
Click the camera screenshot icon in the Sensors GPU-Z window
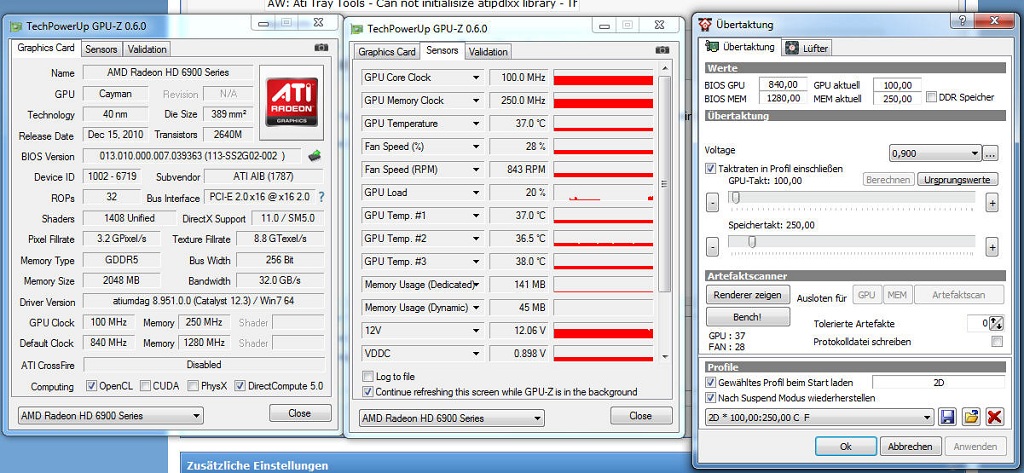click(x=662, y=50)
